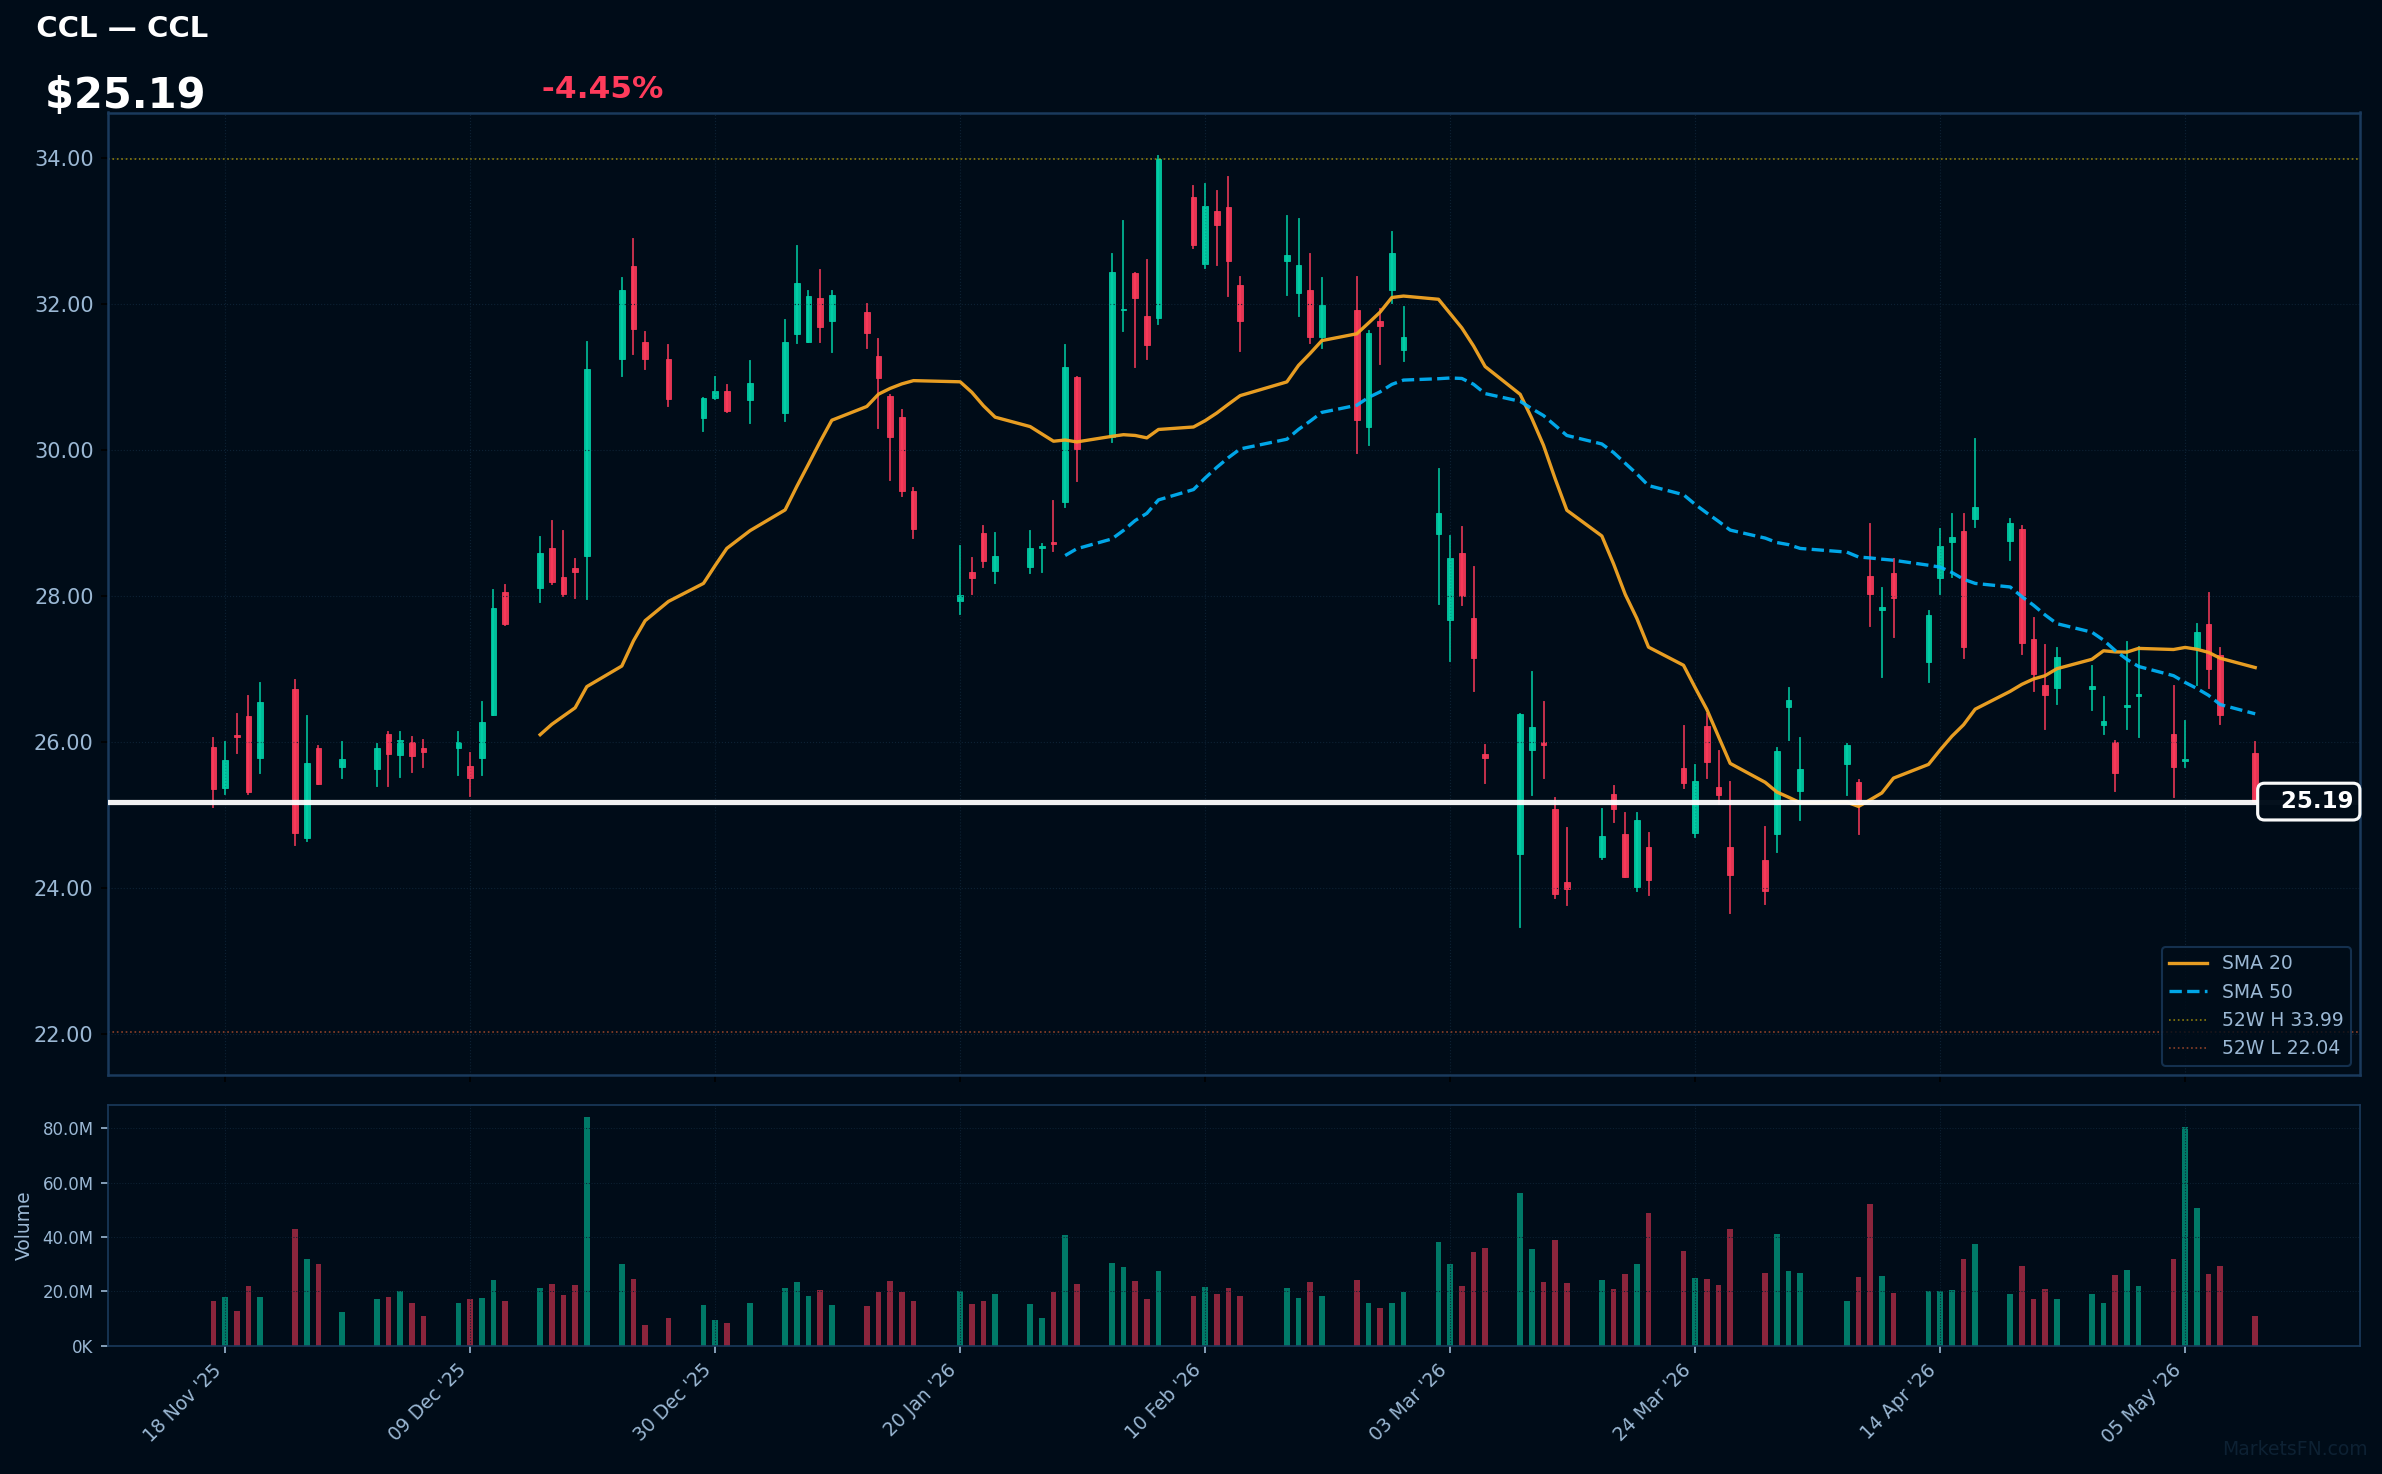Click the Volume axis title

[x=23, y=1226]
